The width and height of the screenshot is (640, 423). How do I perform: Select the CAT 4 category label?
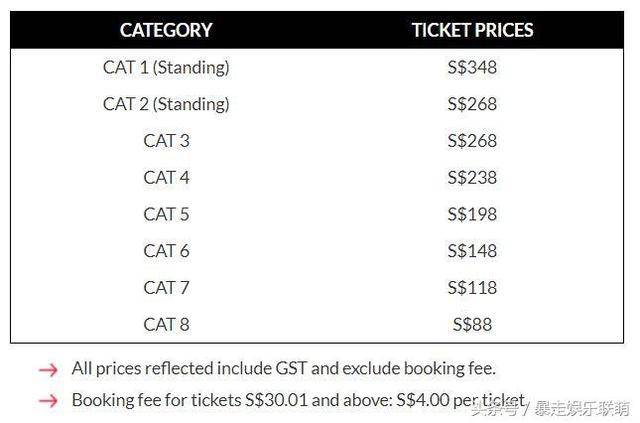coord(166,178)
